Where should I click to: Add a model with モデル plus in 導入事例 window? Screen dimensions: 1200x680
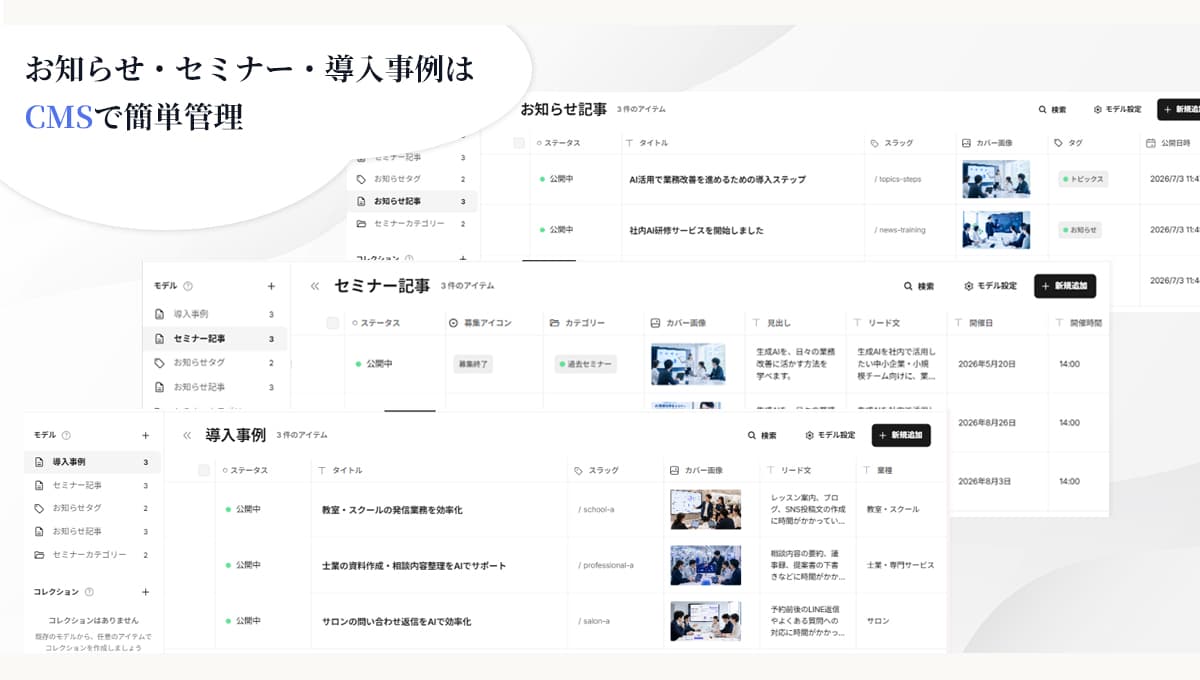(x=145, y=435)
